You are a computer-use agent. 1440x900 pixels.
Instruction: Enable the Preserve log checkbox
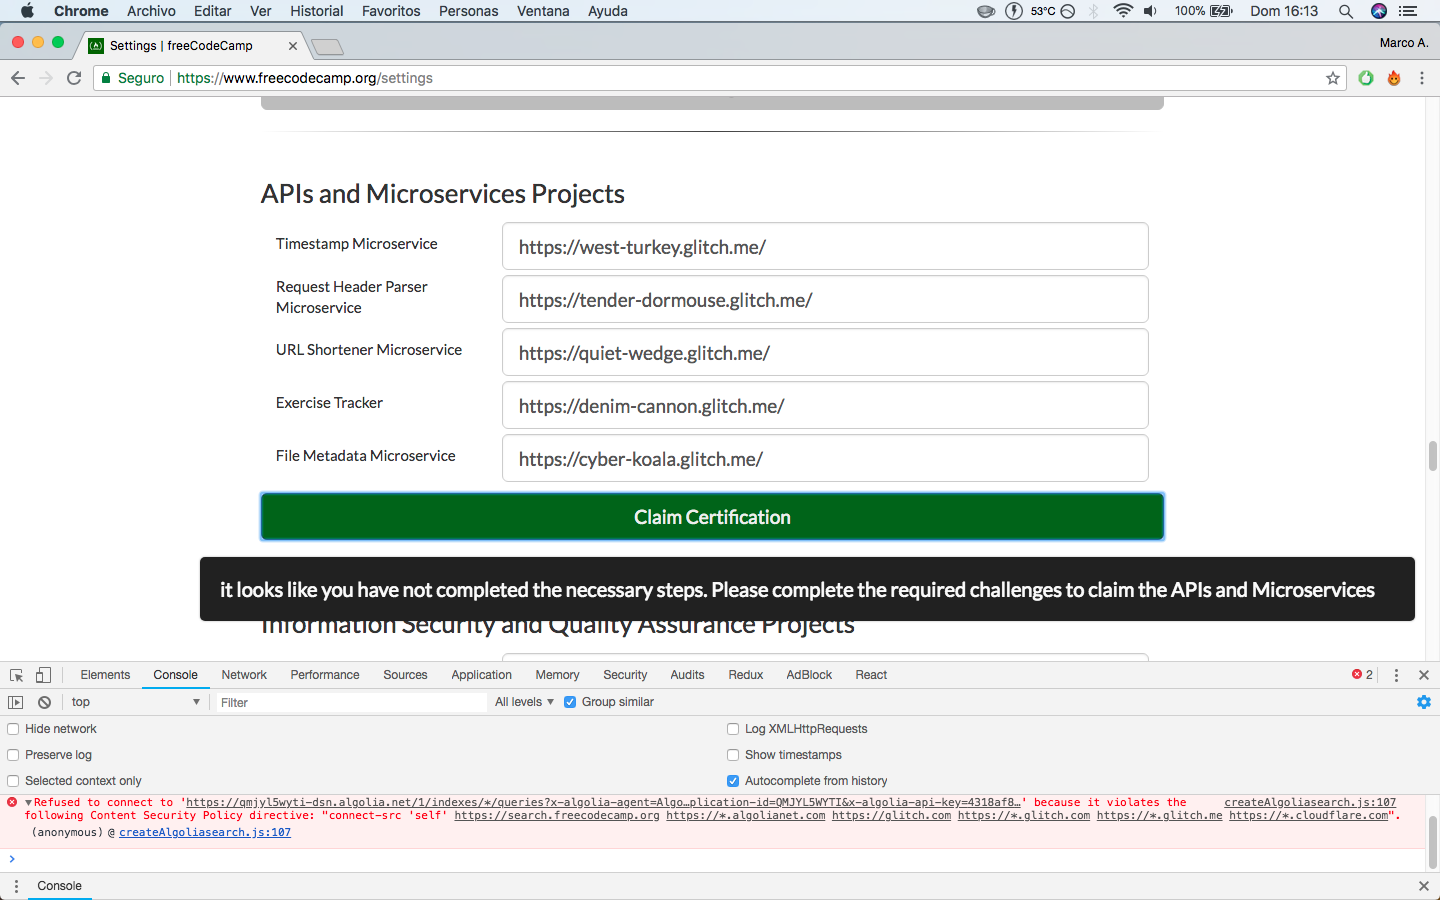click(x=13, y=755)
